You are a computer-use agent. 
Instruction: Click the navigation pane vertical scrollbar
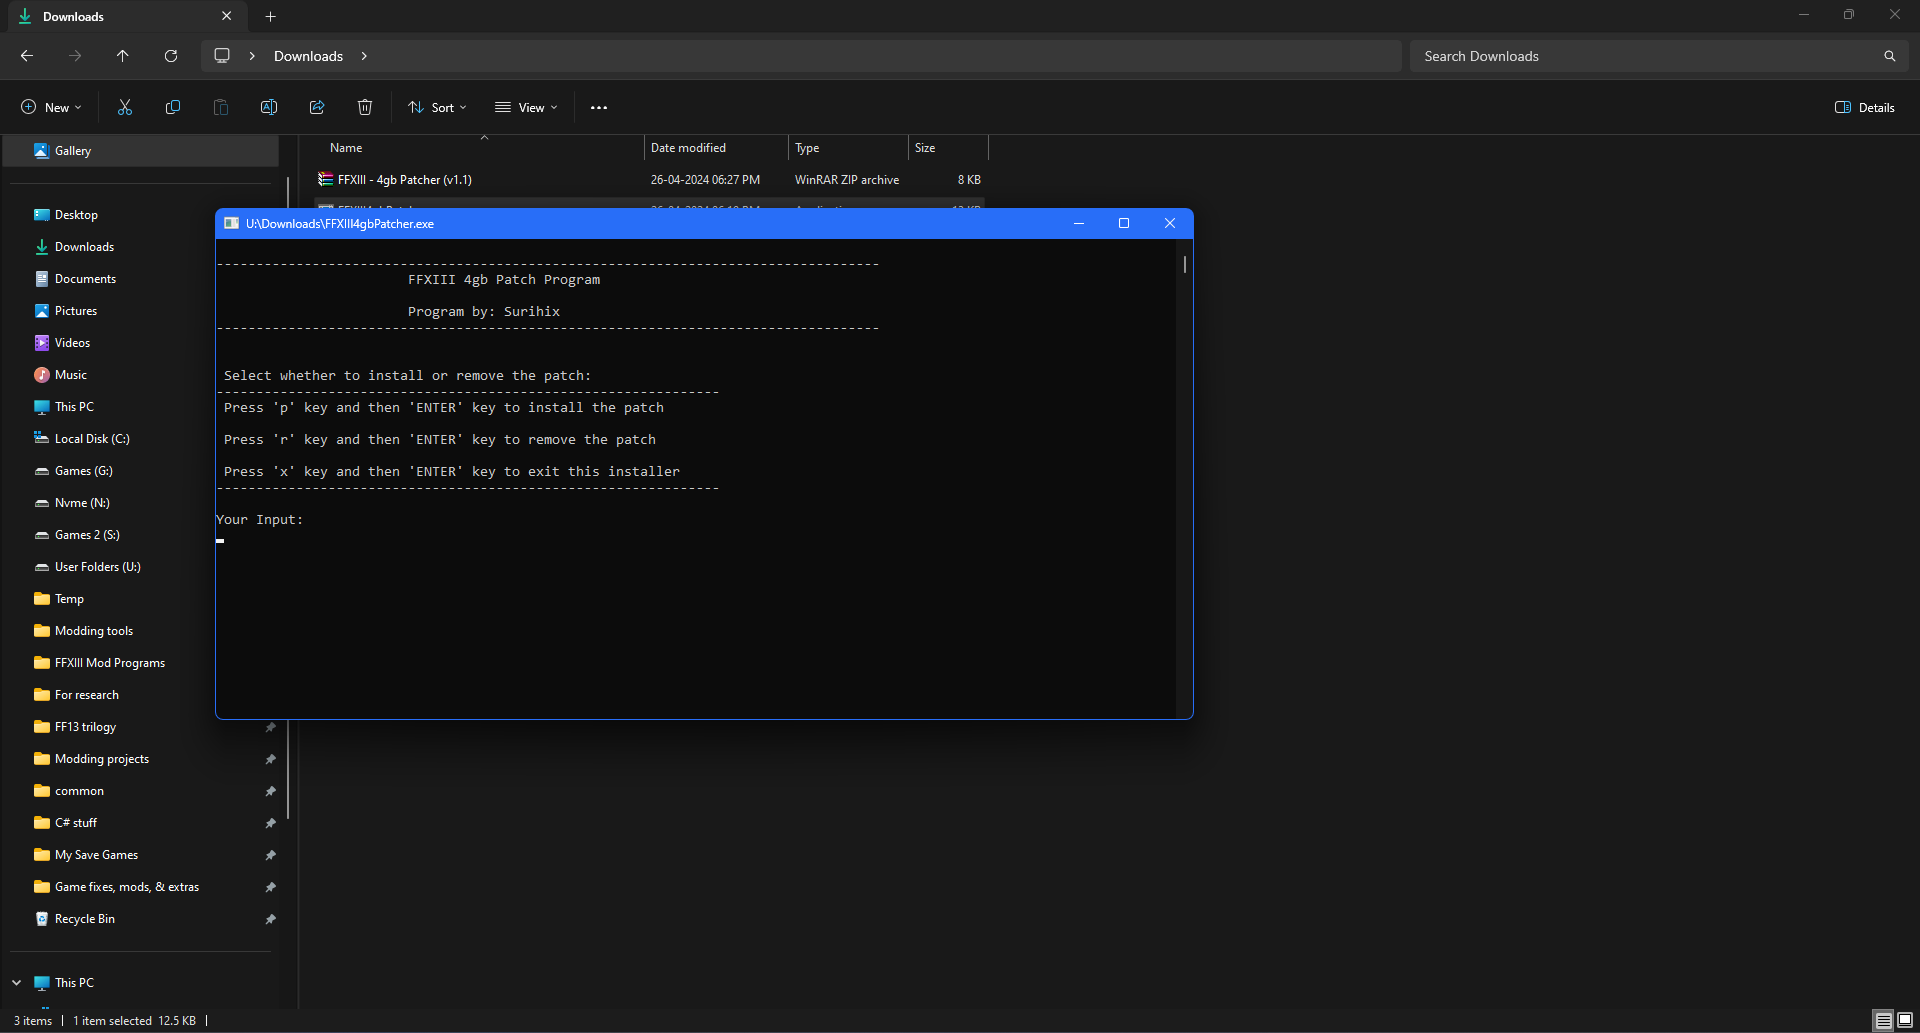click(288, 498)
